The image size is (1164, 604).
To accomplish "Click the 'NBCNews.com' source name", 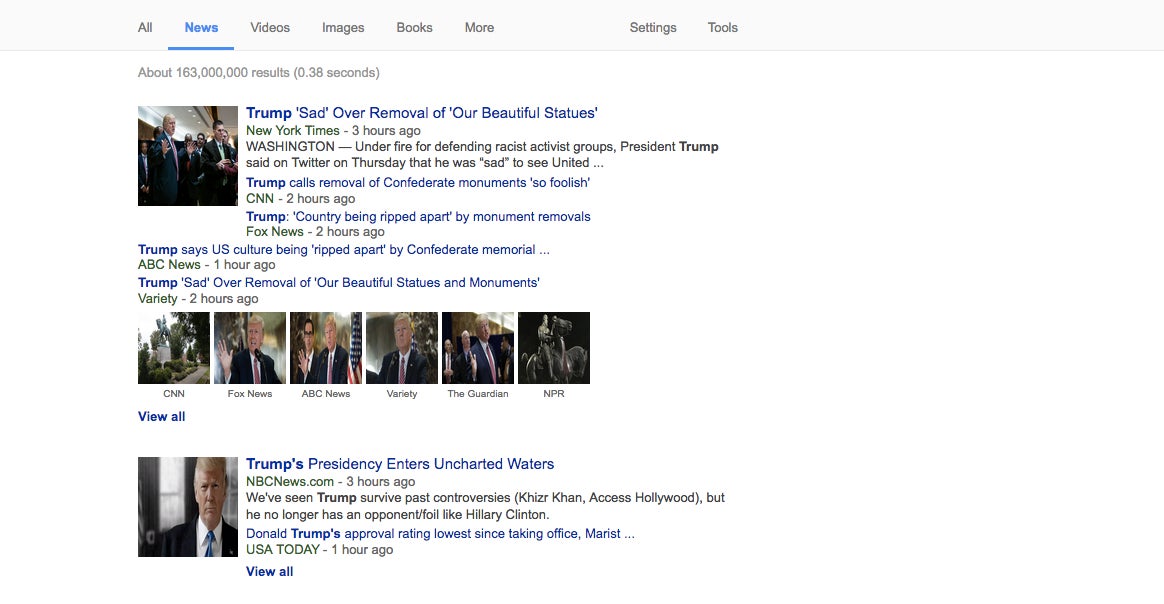I will point(290,482).
